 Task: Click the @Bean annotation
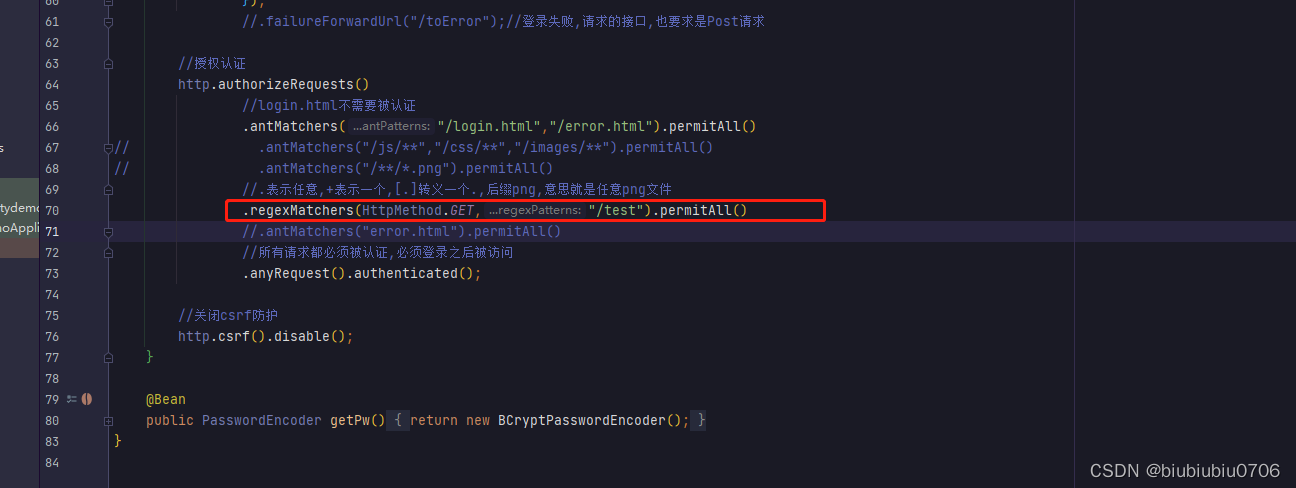pos(166,399)
